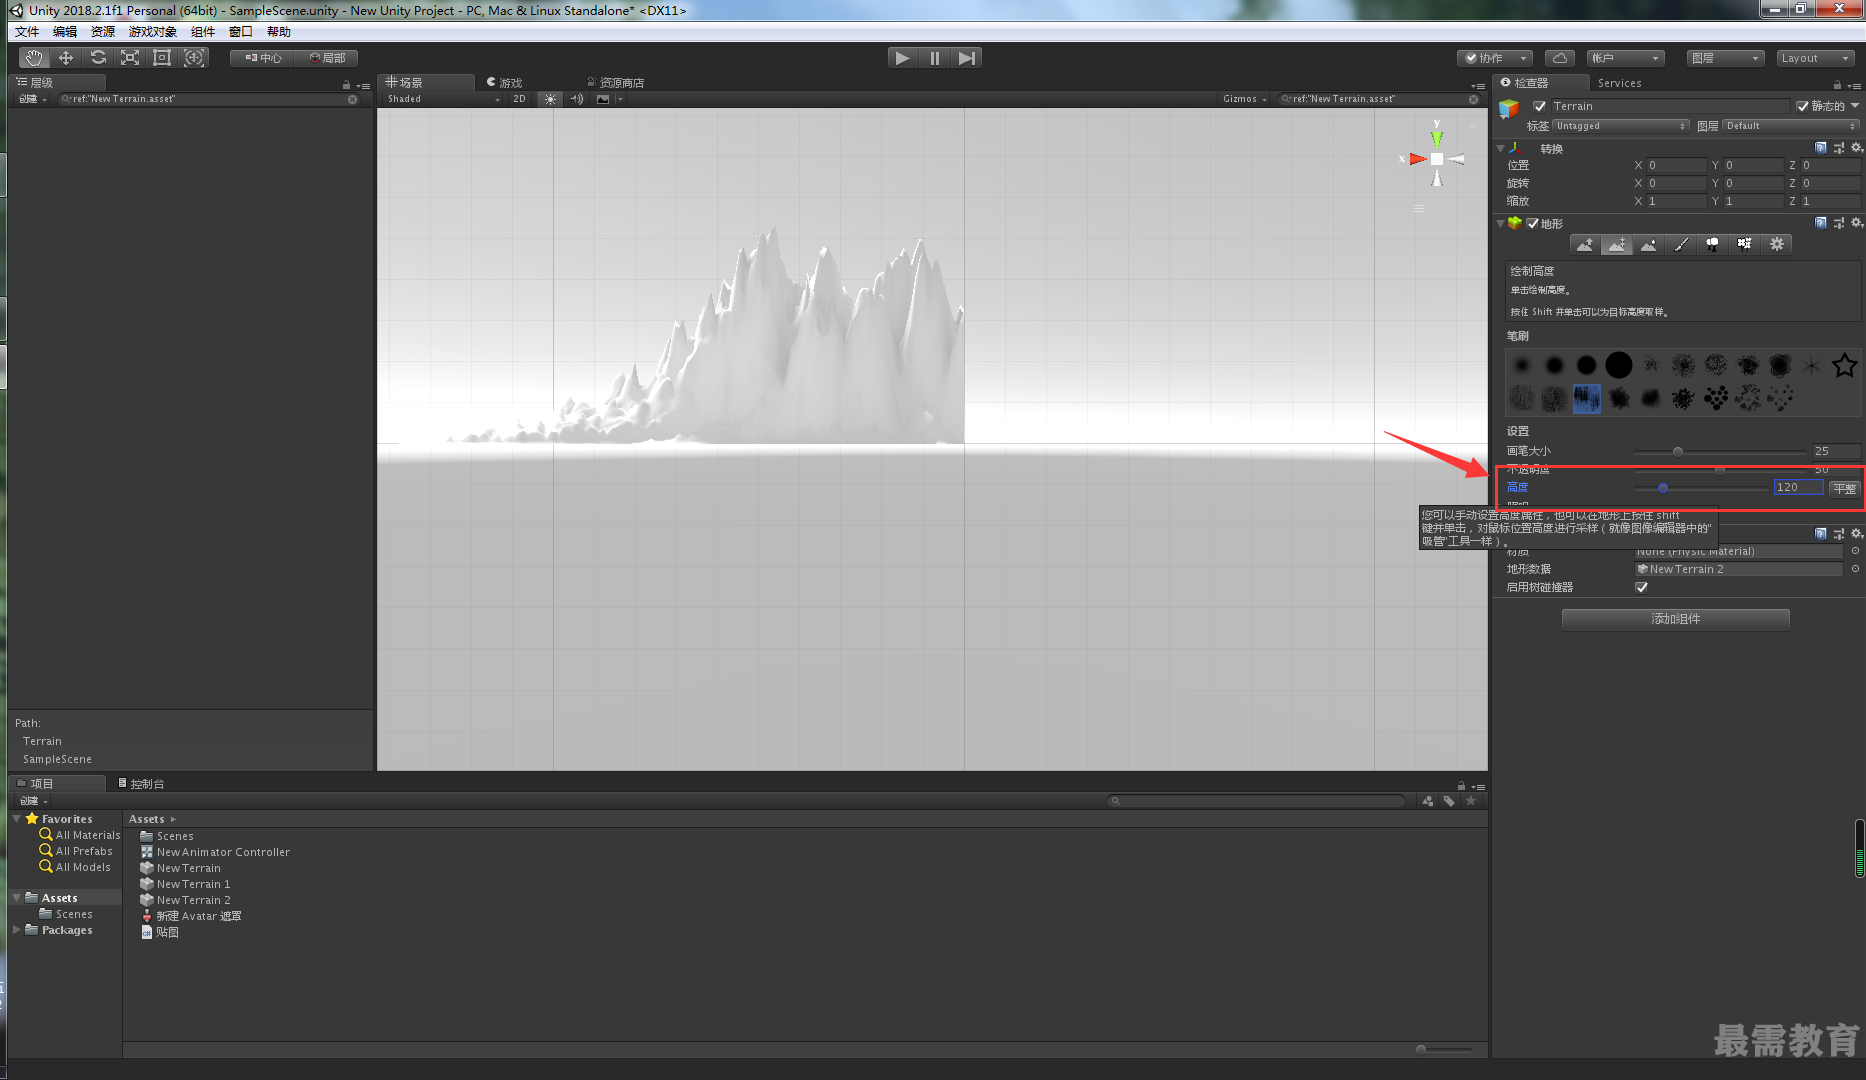This screenshot has height=1080, width=1866.
Task: Click the Pause button
Action: [935, 58]
